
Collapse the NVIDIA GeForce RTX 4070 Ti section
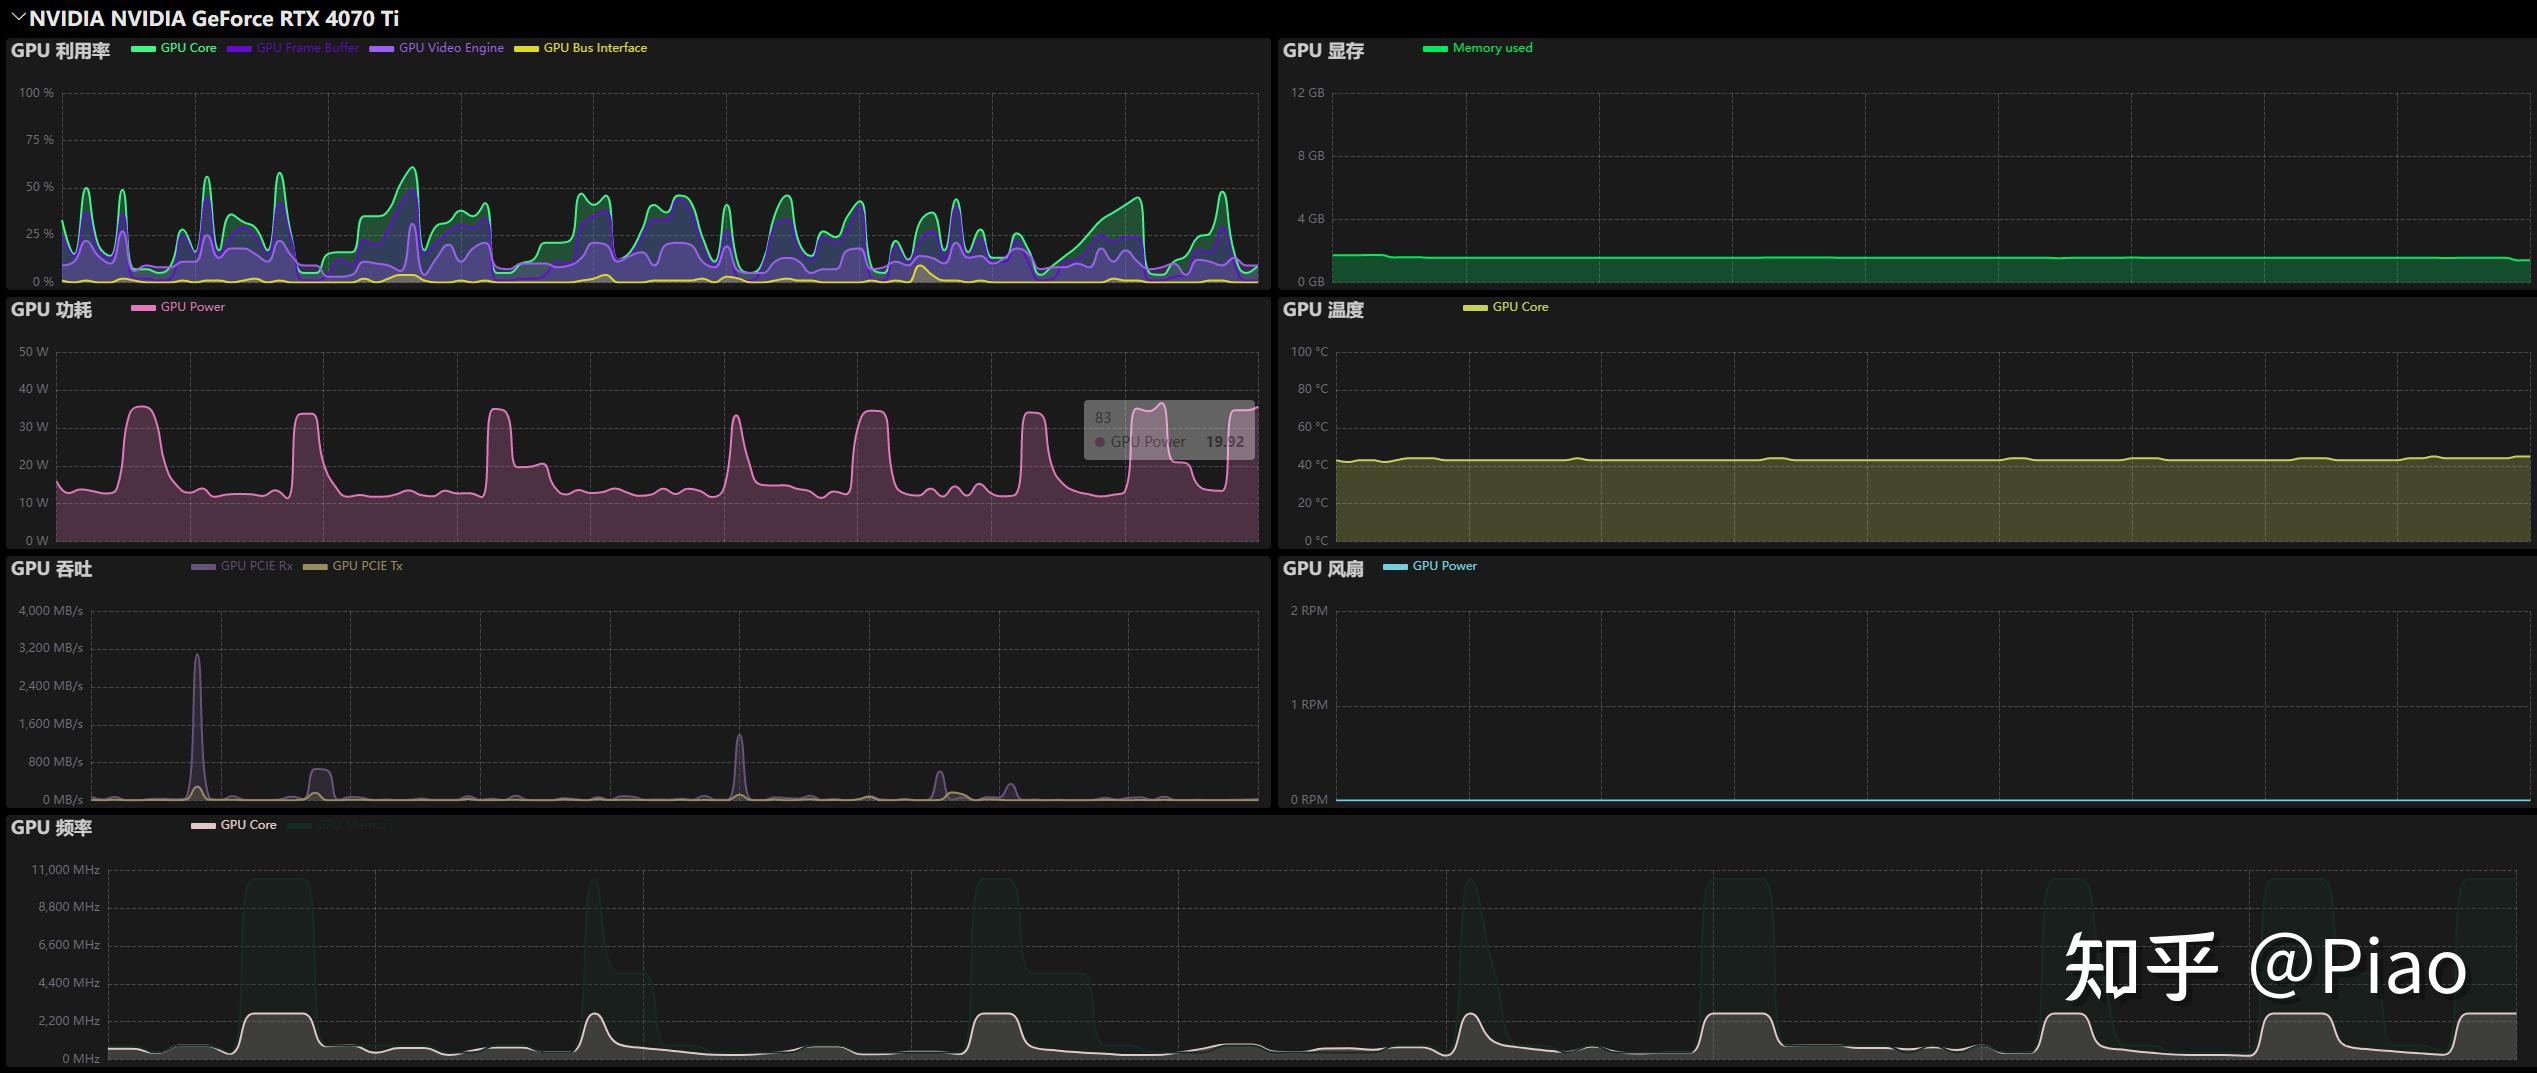(x=18, y=17)
